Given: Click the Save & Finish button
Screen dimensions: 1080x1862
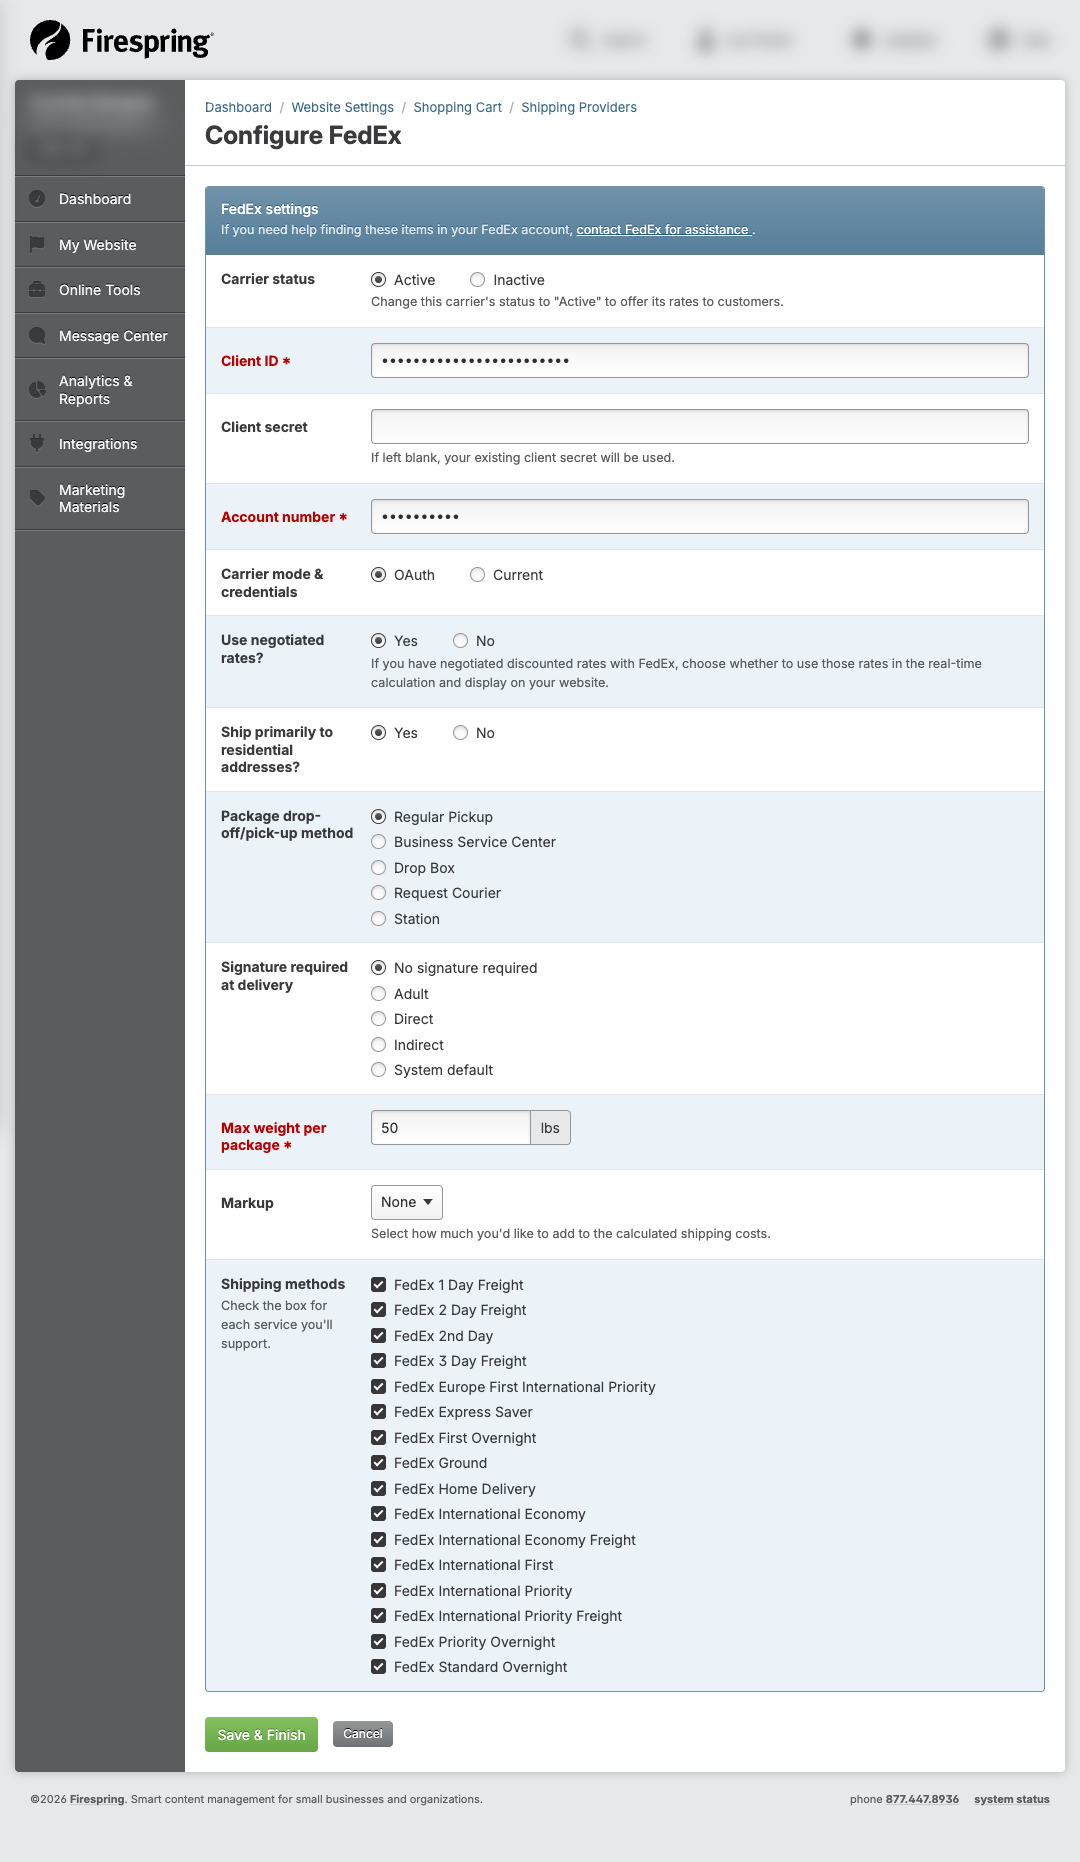Looking at the screenshot, I should 261,1734.
